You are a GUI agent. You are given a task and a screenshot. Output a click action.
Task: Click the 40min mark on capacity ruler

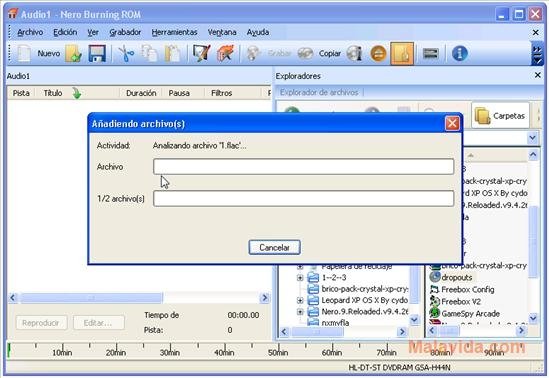pos(224,352)
